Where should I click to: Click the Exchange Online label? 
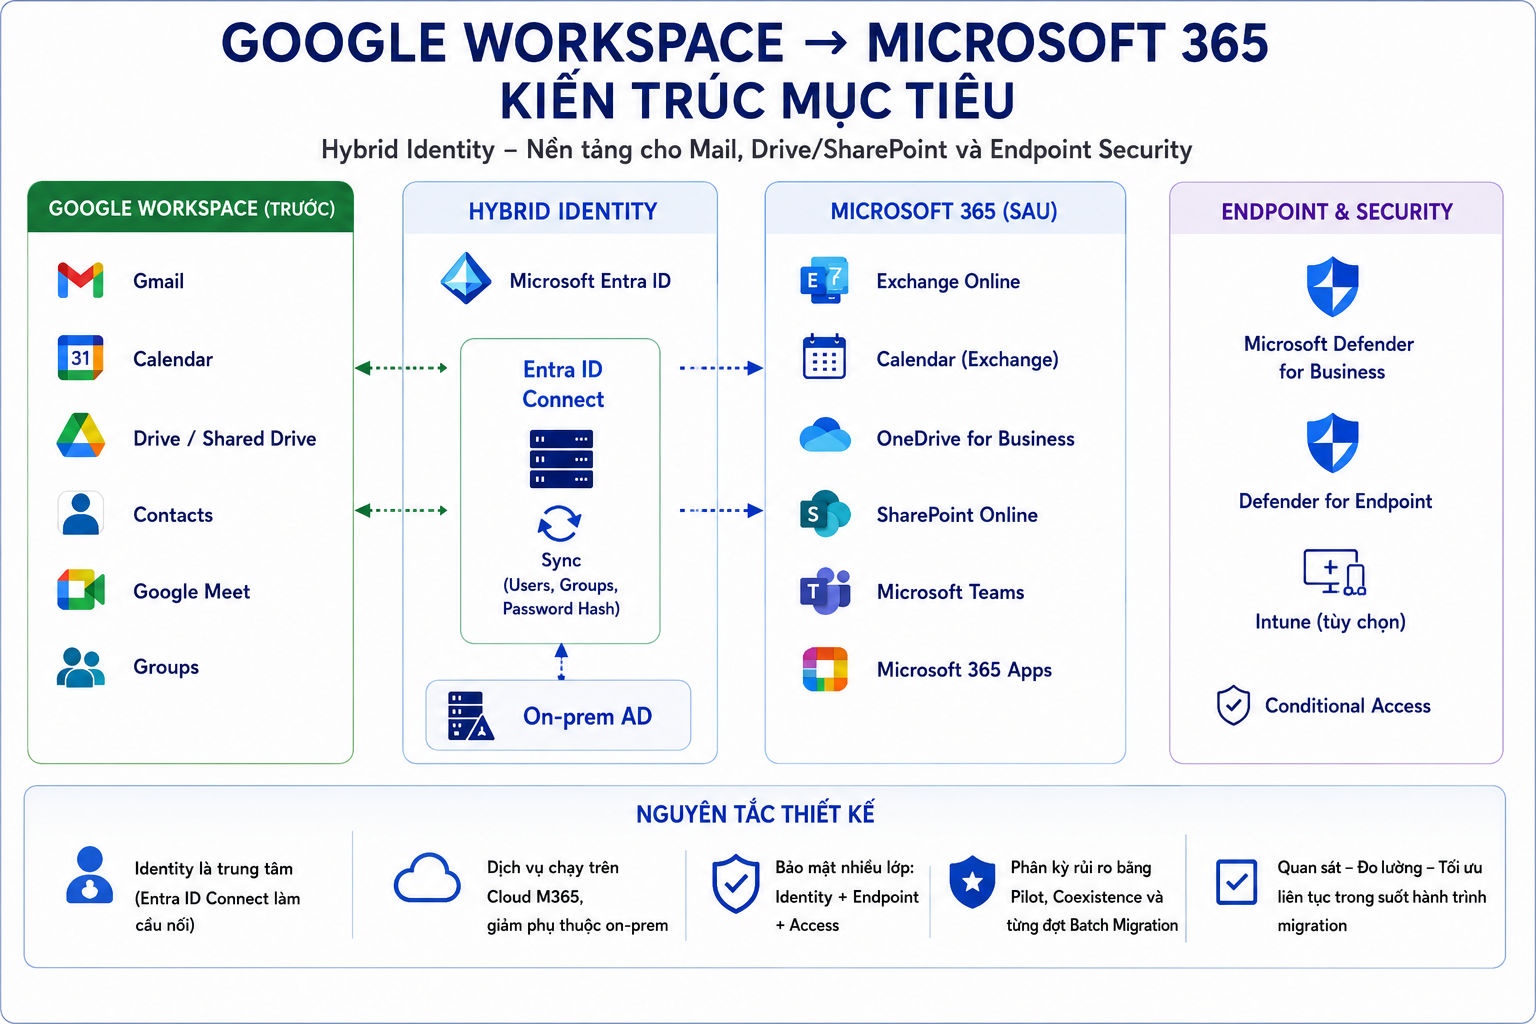click(948, 282)
